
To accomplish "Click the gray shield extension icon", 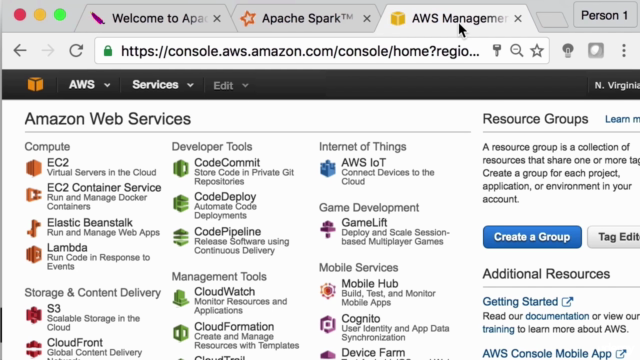I will (x=596, y=51).
